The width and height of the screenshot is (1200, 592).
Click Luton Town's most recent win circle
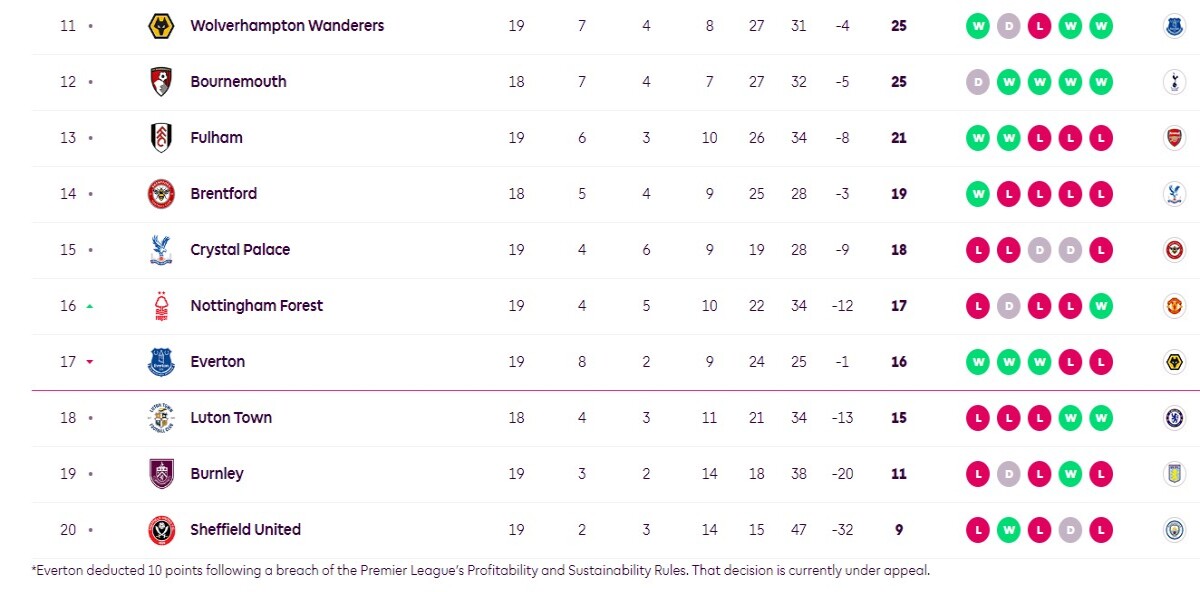[1101, 418]
